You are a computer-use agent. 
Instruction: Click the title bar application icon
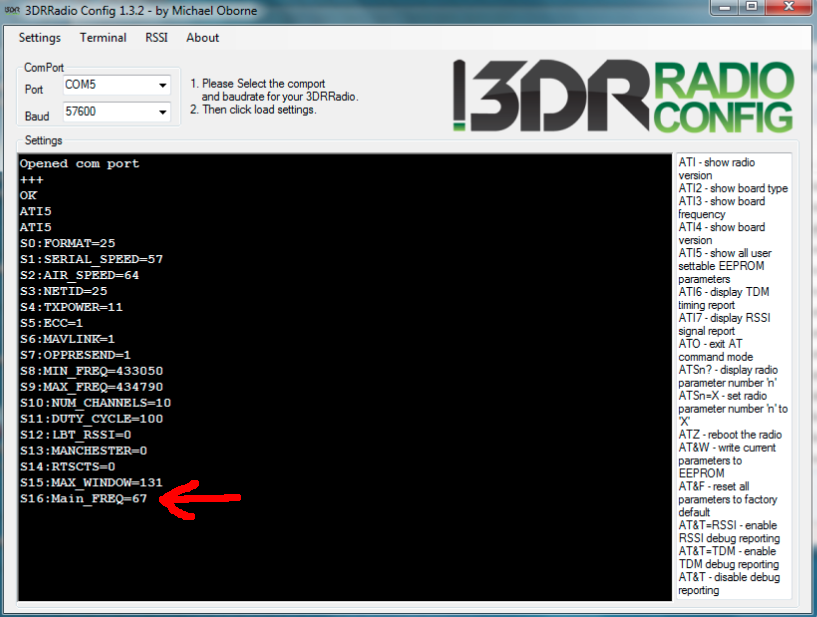11,10
